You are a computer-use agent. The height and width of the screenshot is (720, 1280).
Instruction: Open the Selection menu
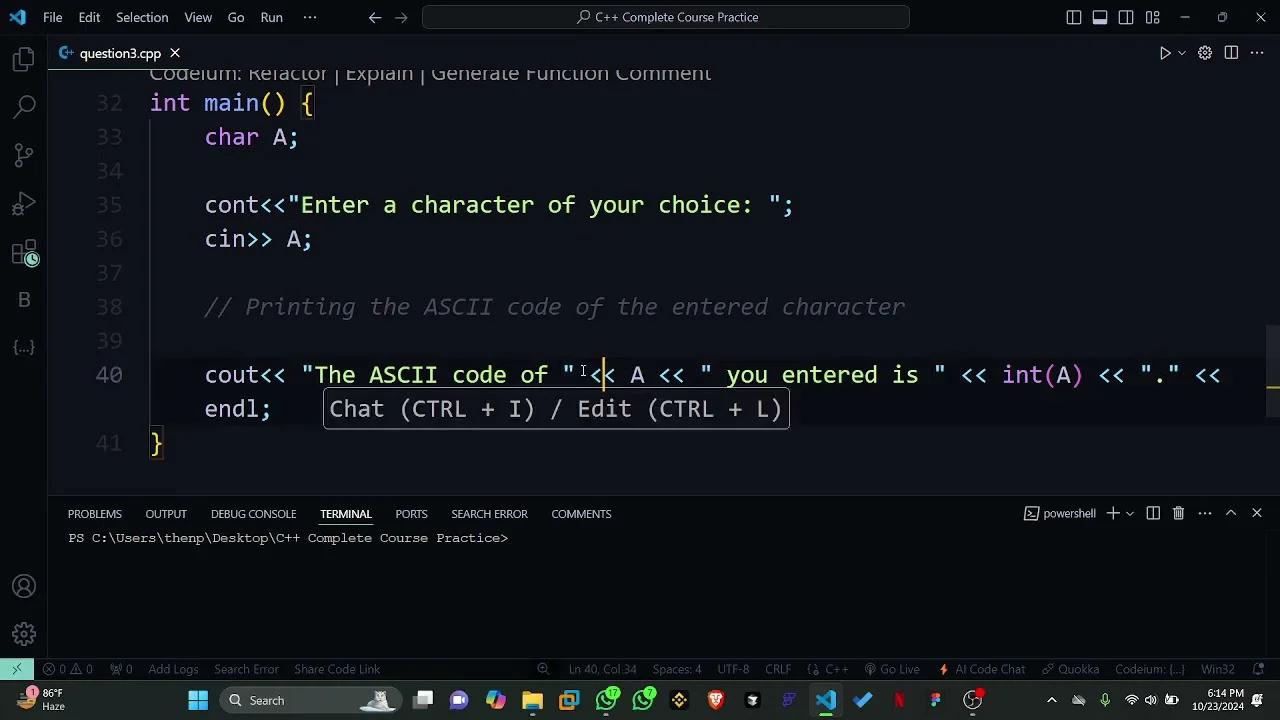click(x=142, y=17)
